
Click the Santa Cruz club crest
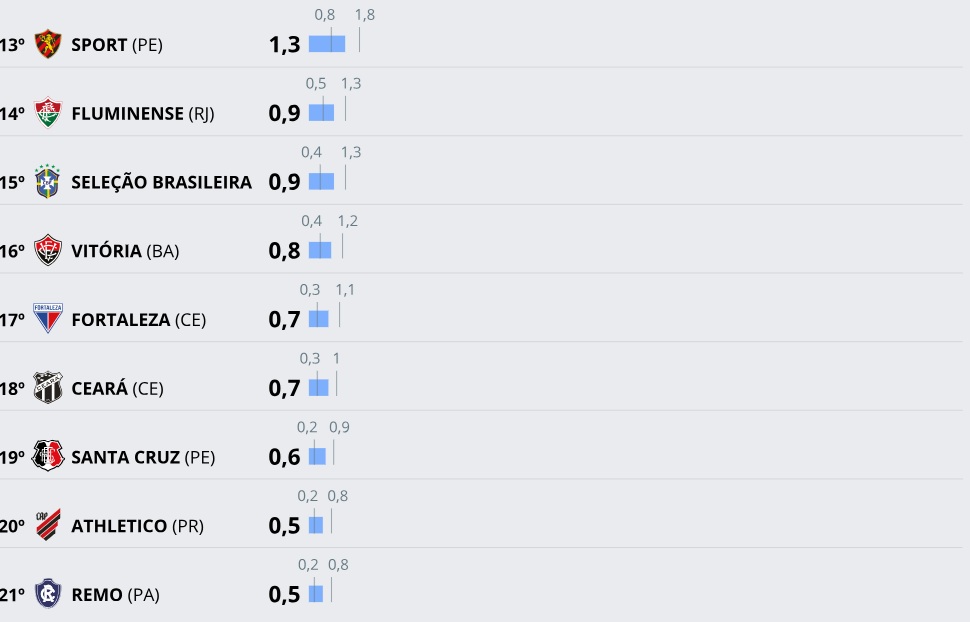[48, 456]
